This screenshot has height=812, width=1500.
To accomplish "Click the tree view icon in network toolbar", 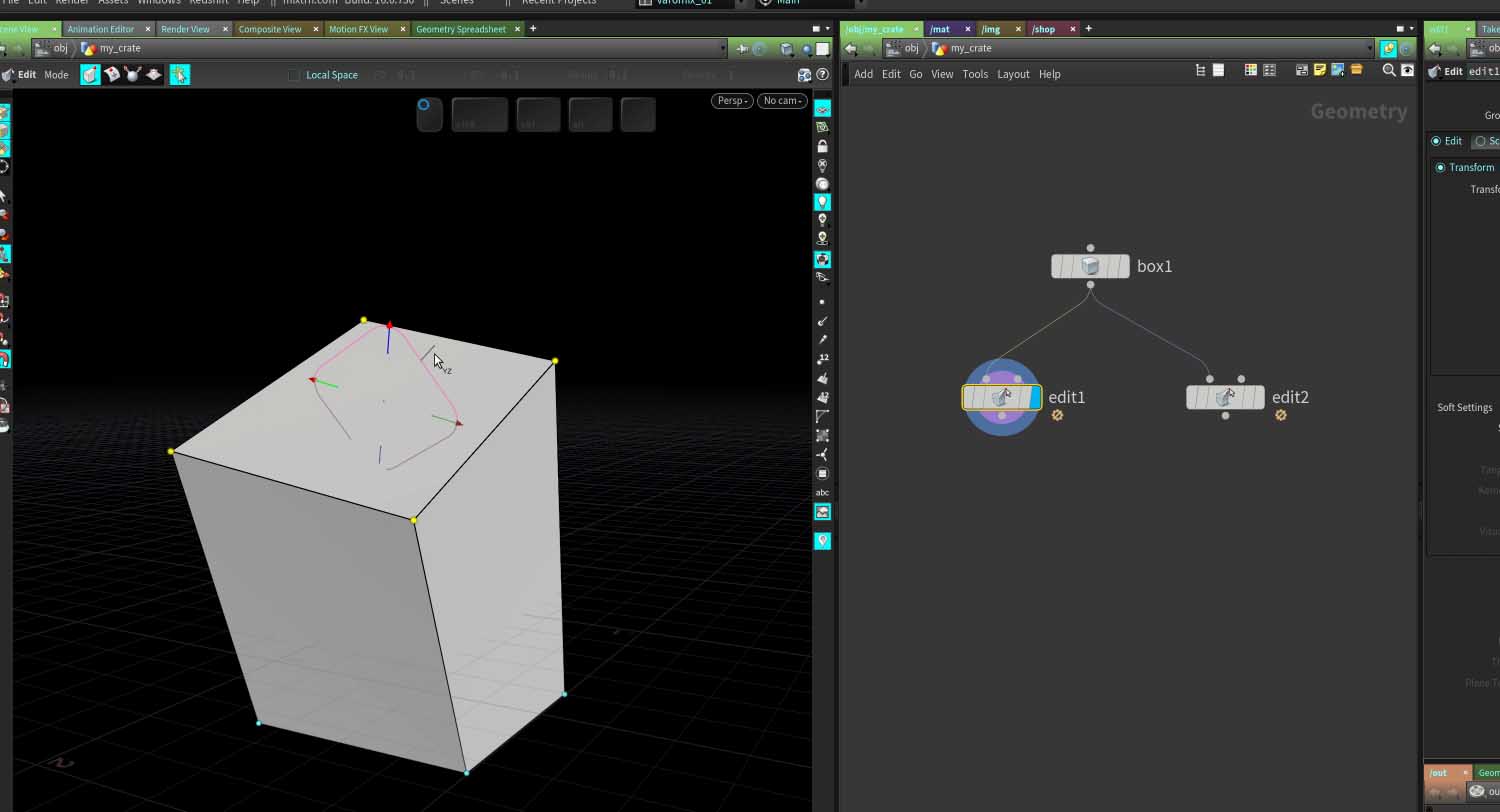I will click(1200, 70).
